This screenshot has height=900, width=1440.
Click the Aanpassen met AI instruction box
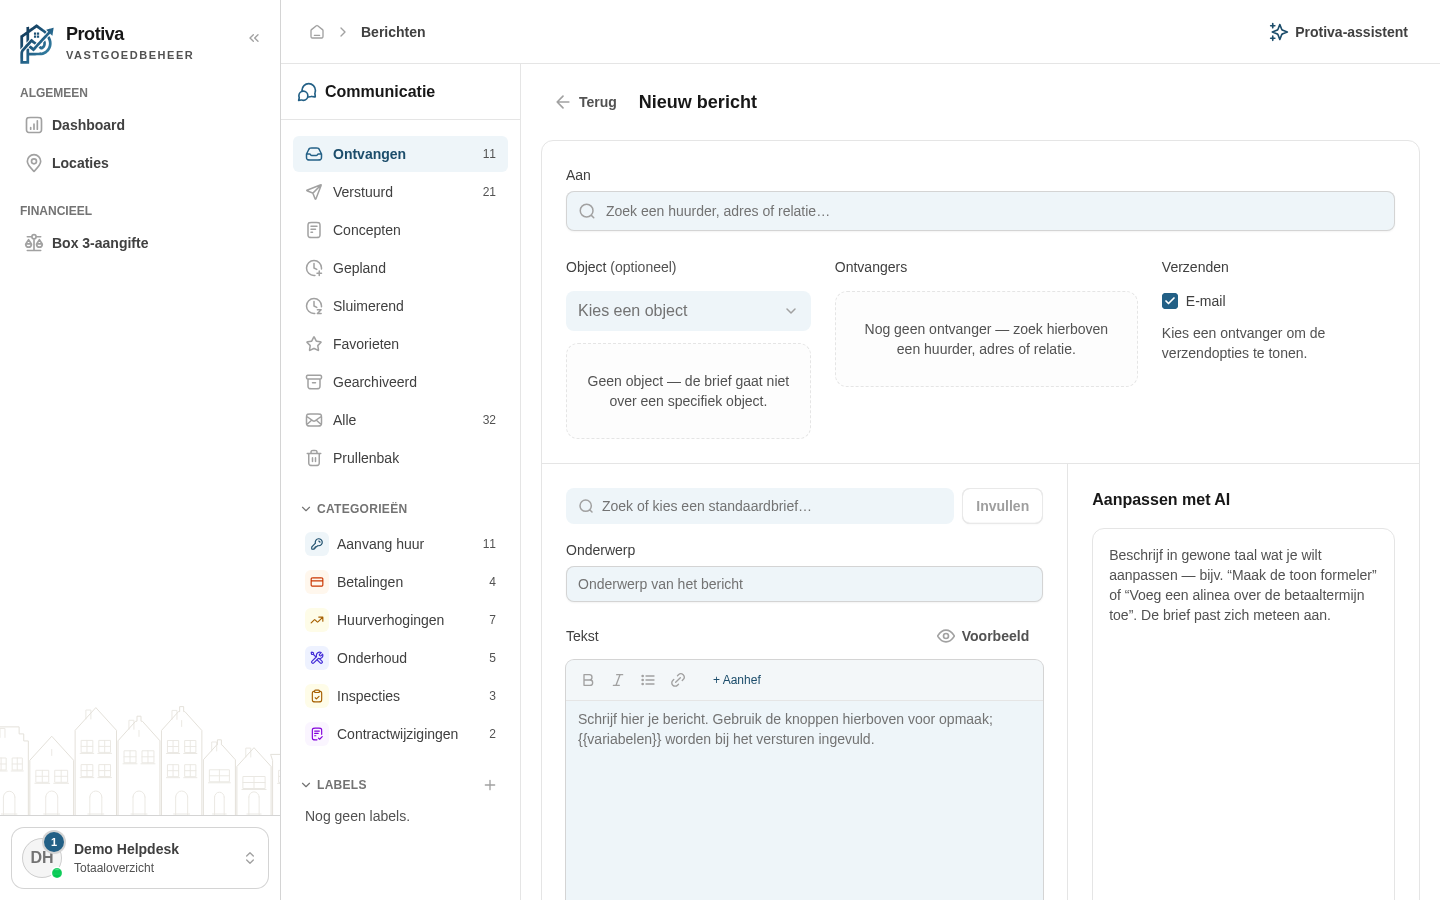1243,715
